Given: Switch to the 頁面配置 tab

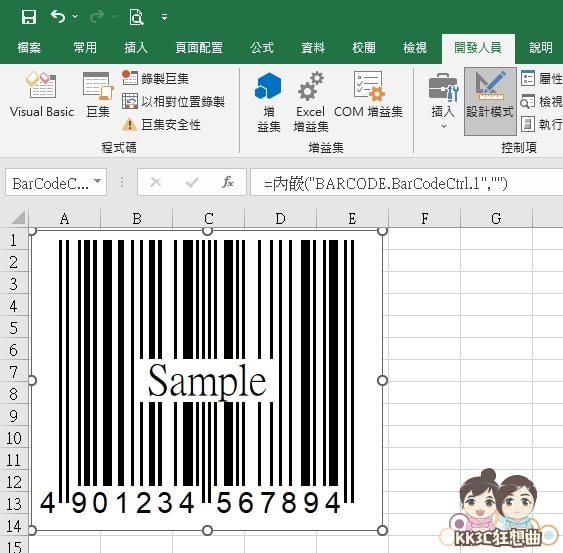Looking at the screenshot, I should [199, 47].
